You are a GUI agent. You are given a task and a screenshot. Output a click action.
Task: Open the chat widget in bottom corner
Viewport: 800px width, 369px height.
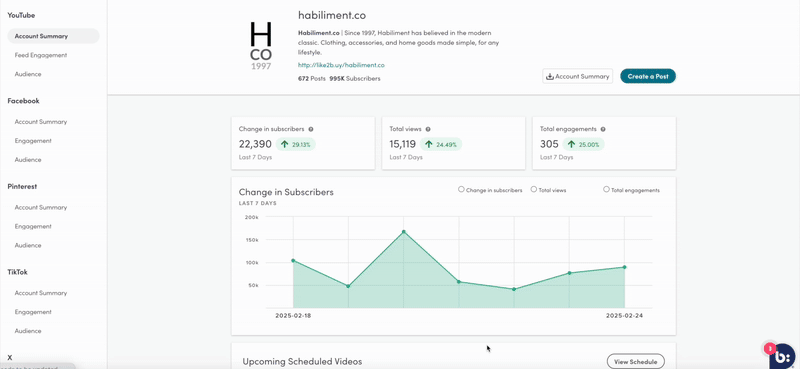click(783, 356)
